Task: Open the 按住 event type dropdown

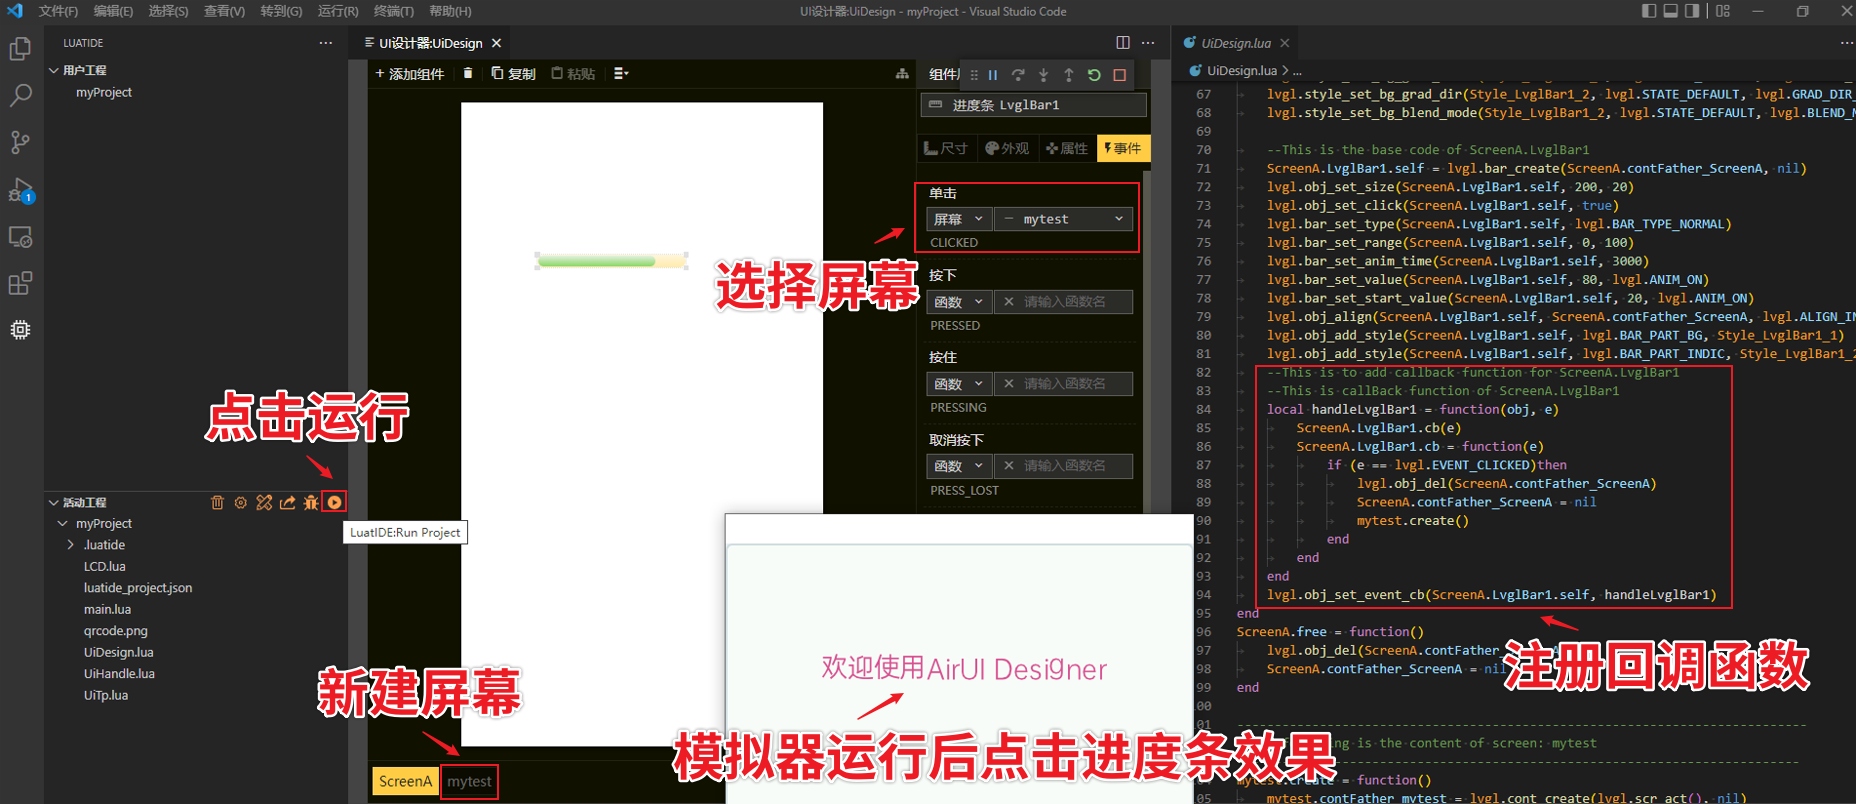Action: [959, 384]
